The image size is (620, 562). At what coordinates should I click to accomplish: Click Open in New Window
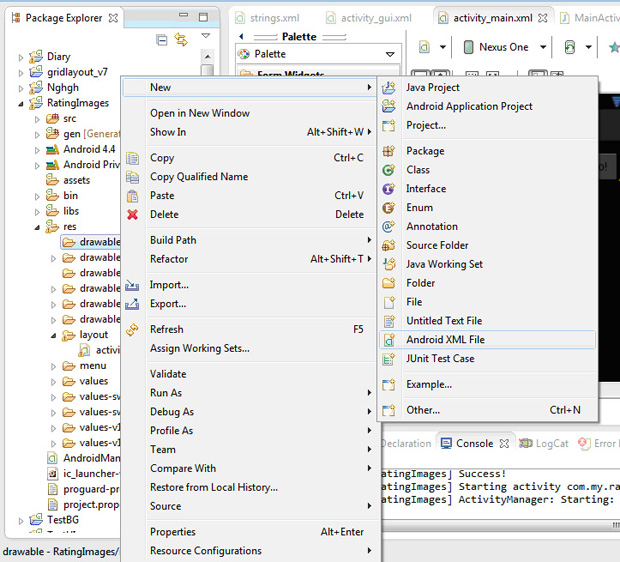coord(249,113)
